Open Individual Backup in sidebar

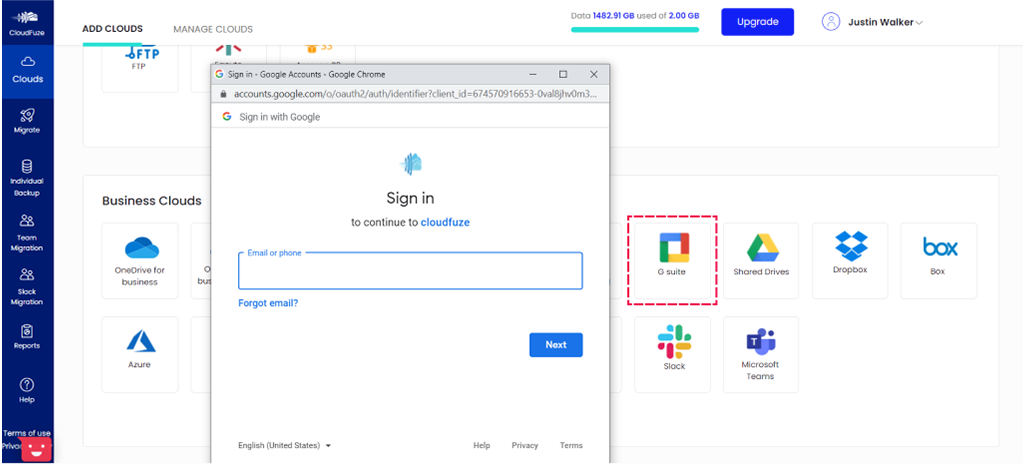click(x=27, y=178)
